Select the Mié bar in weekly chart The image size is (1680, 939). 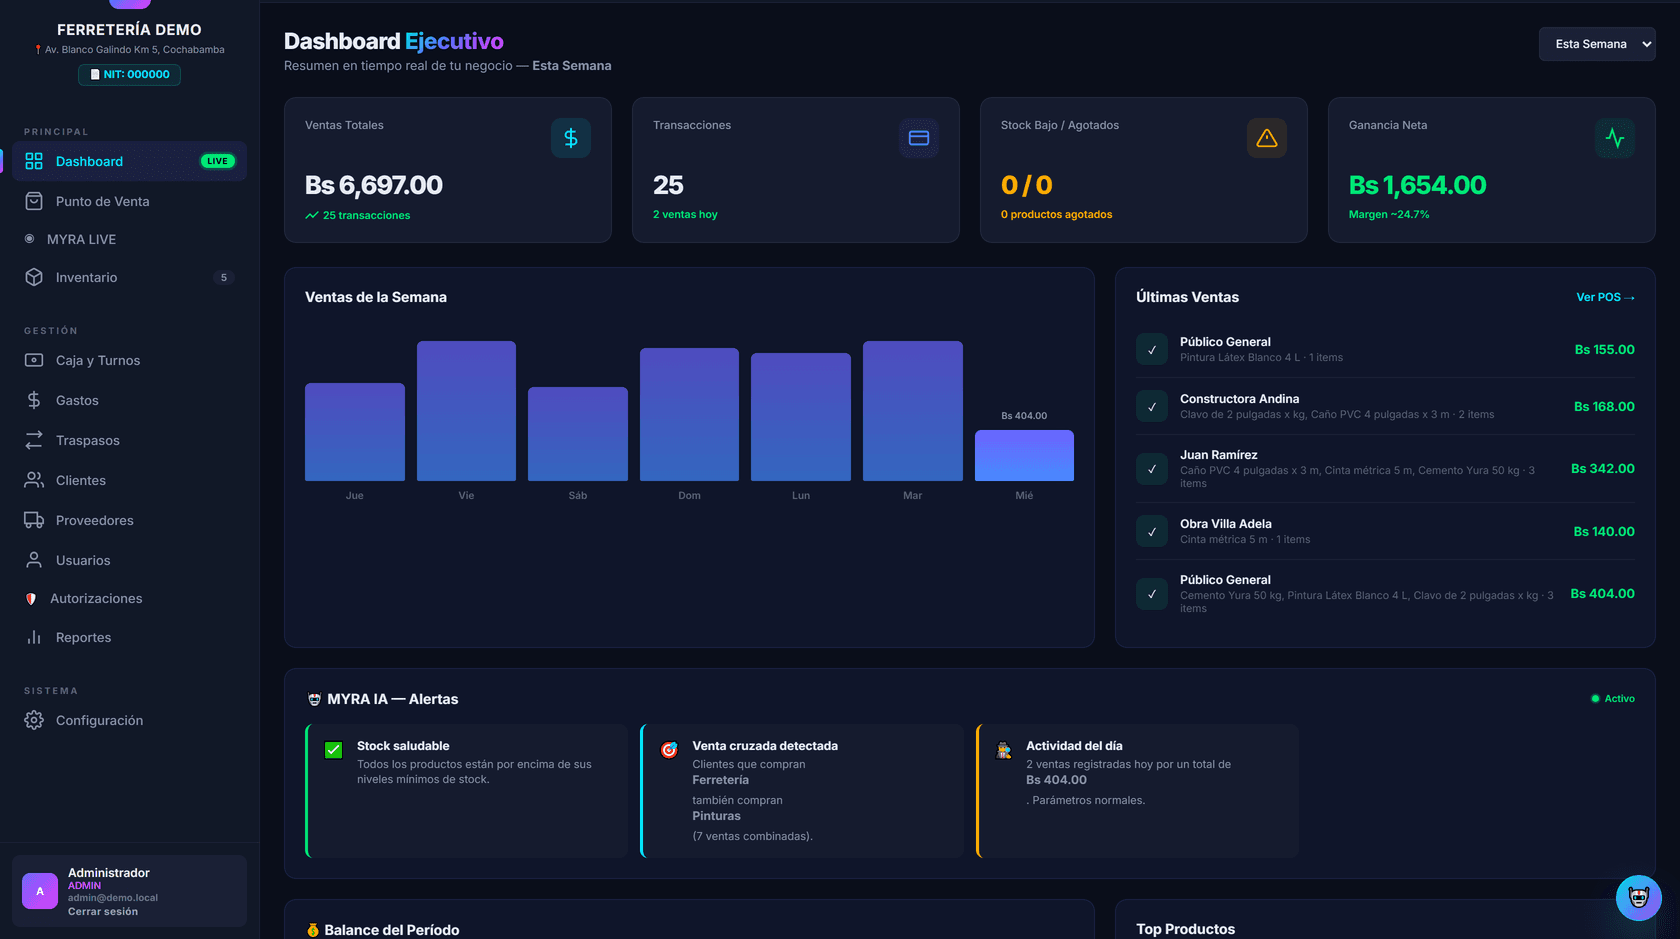click(1024, 455)
